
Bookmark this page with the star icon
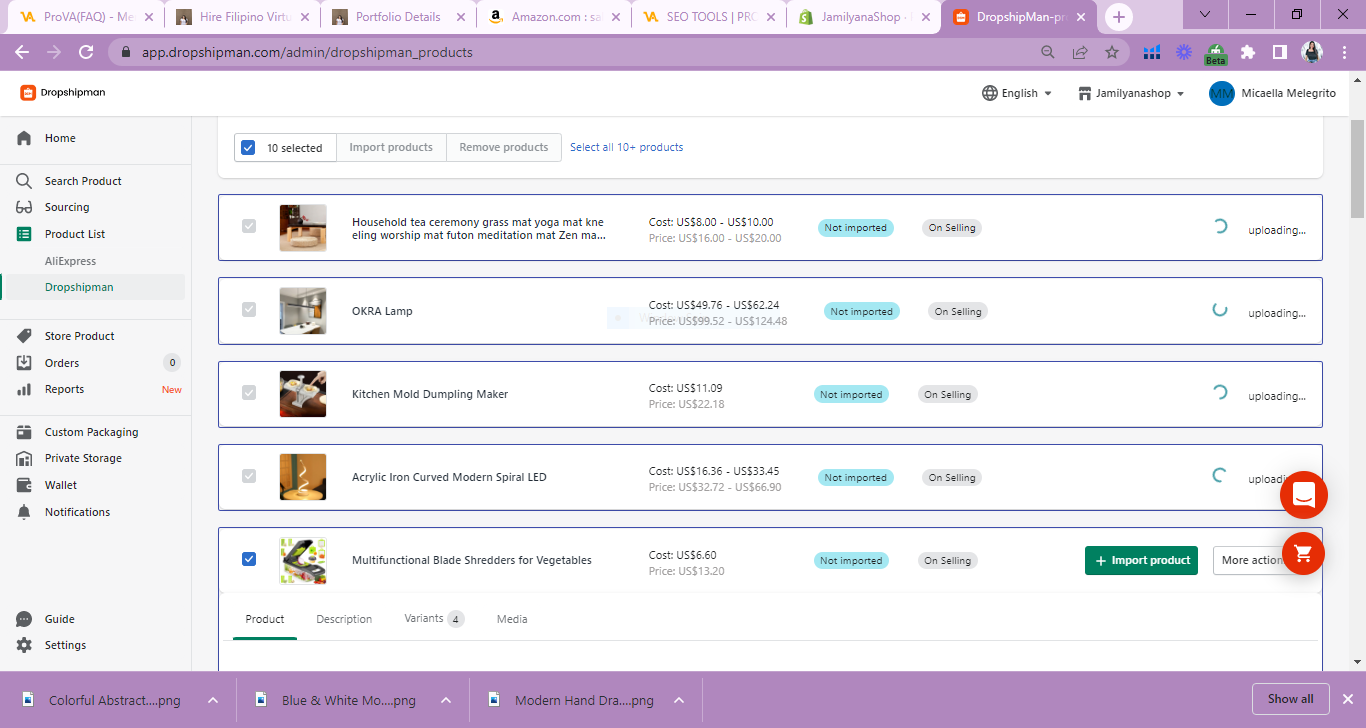(x=1112, y=52)
